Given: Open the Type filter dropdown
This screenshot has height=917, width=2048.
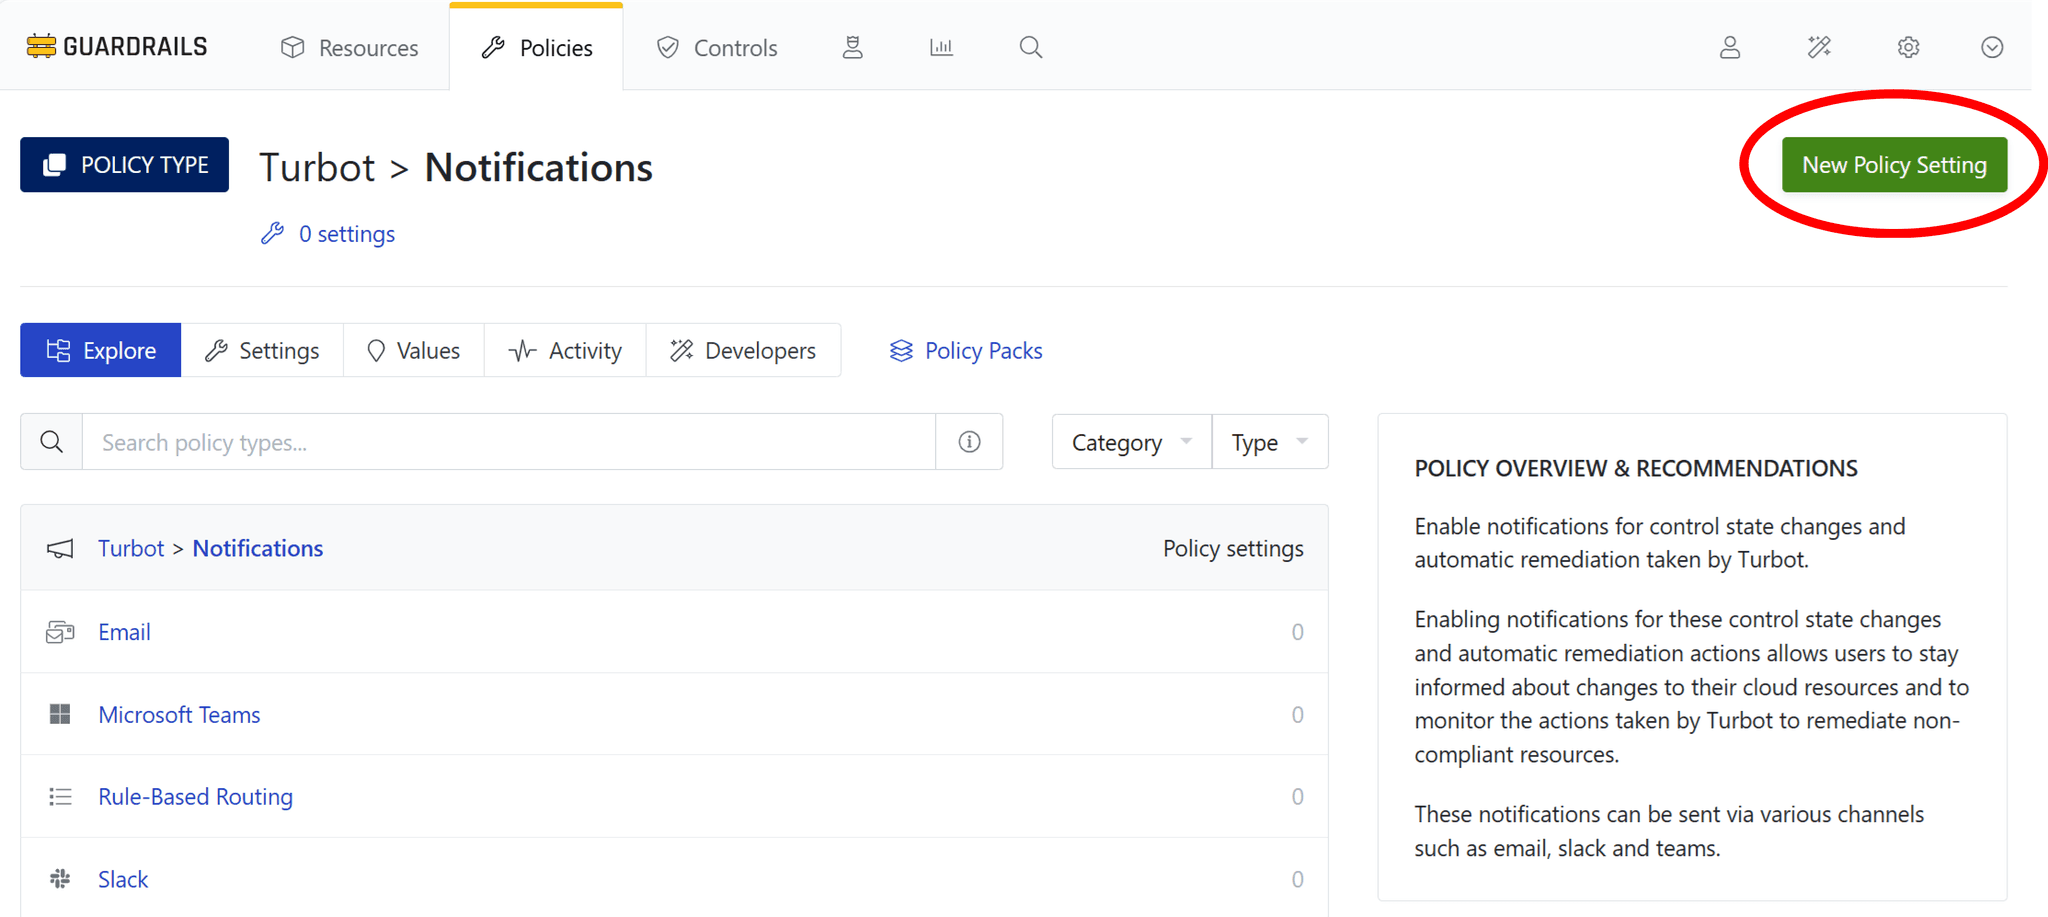Looking at the screenshot, I should pos(1268,441).
